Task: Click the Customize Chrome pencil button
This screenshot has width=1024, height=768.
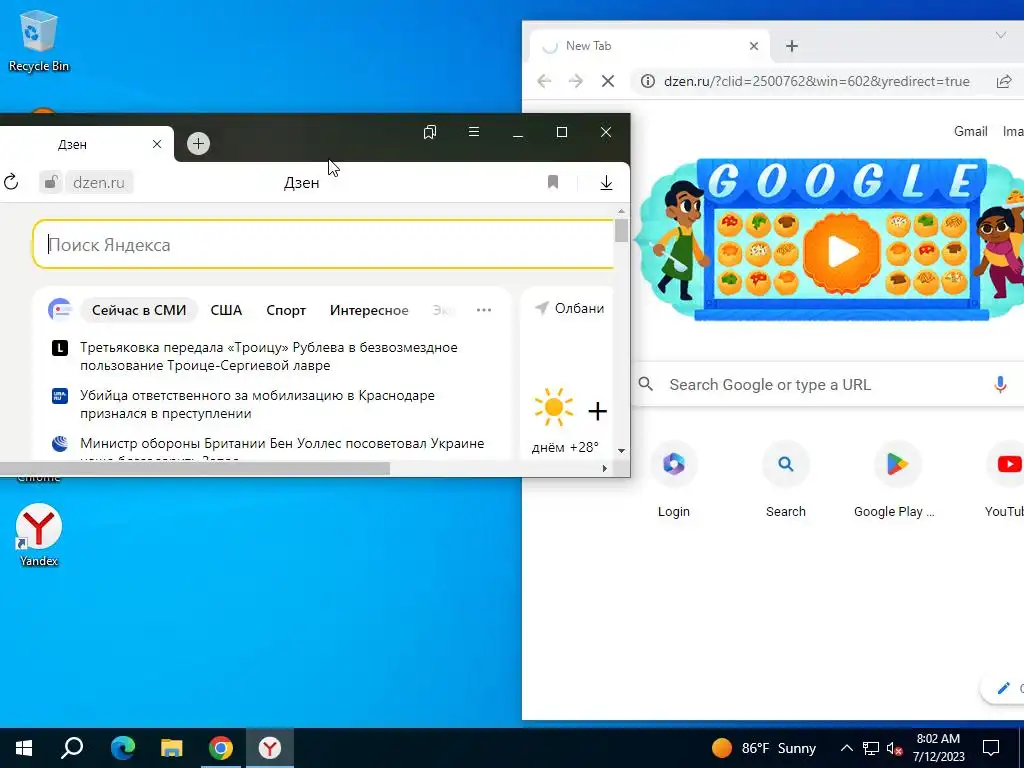Action: [x=1004, y=688]
